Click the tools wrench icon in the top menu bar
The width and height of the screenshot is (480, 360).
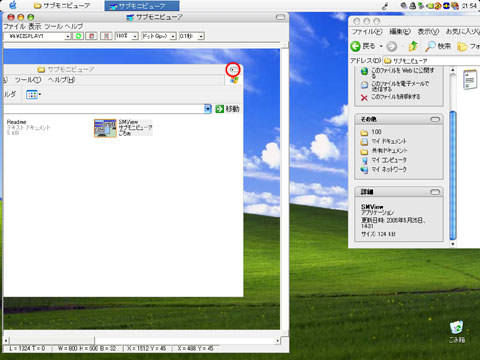coord(385,6)
